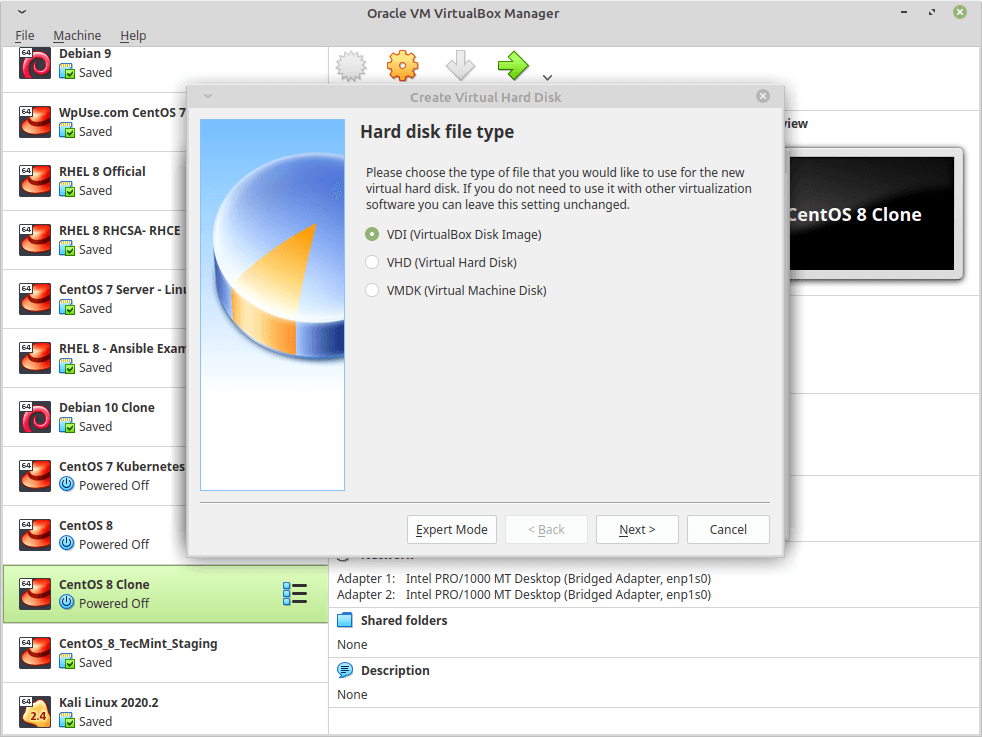Select the Kali Linux 2020.2 machine
This screenshot has width=982, height=737.
165,710
